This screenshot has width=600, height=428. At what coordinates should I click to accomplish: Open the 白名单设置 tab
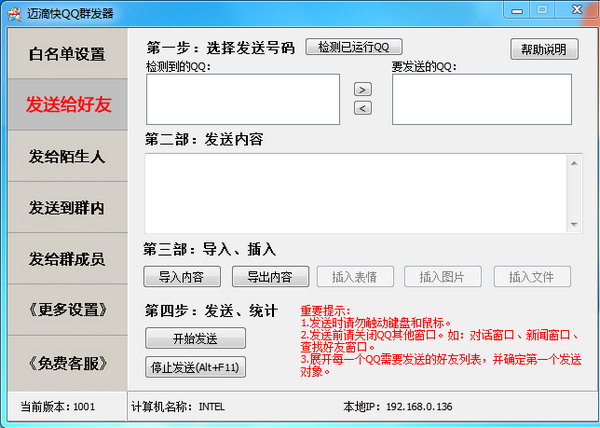67,54
